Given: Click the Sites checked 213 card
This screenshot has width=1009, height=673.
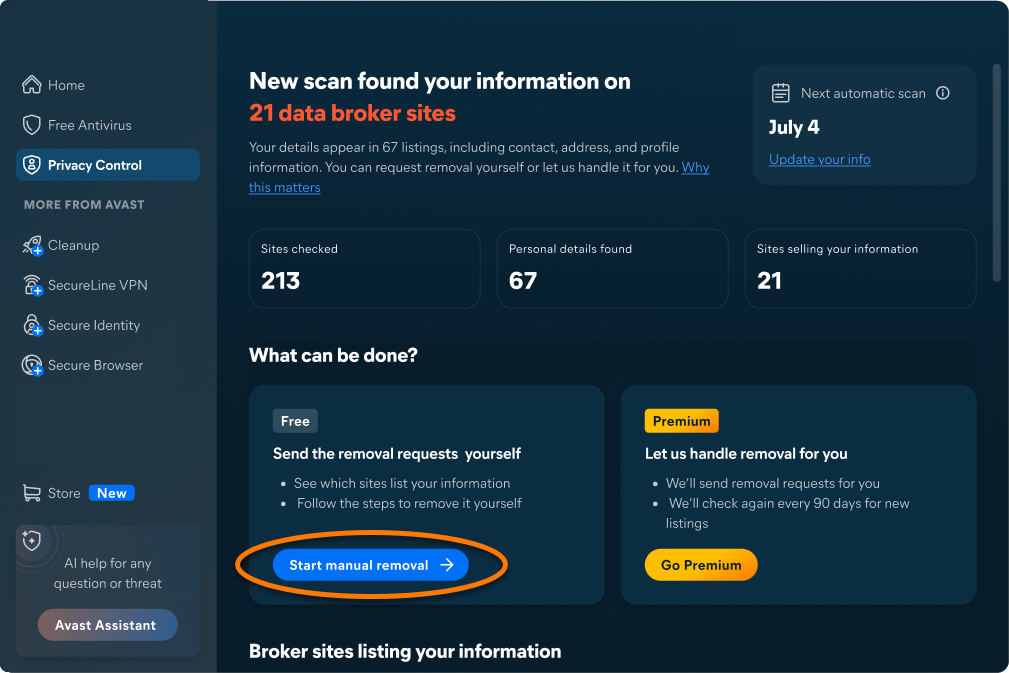Looking at the screenshot, I should tap(364, 269).
